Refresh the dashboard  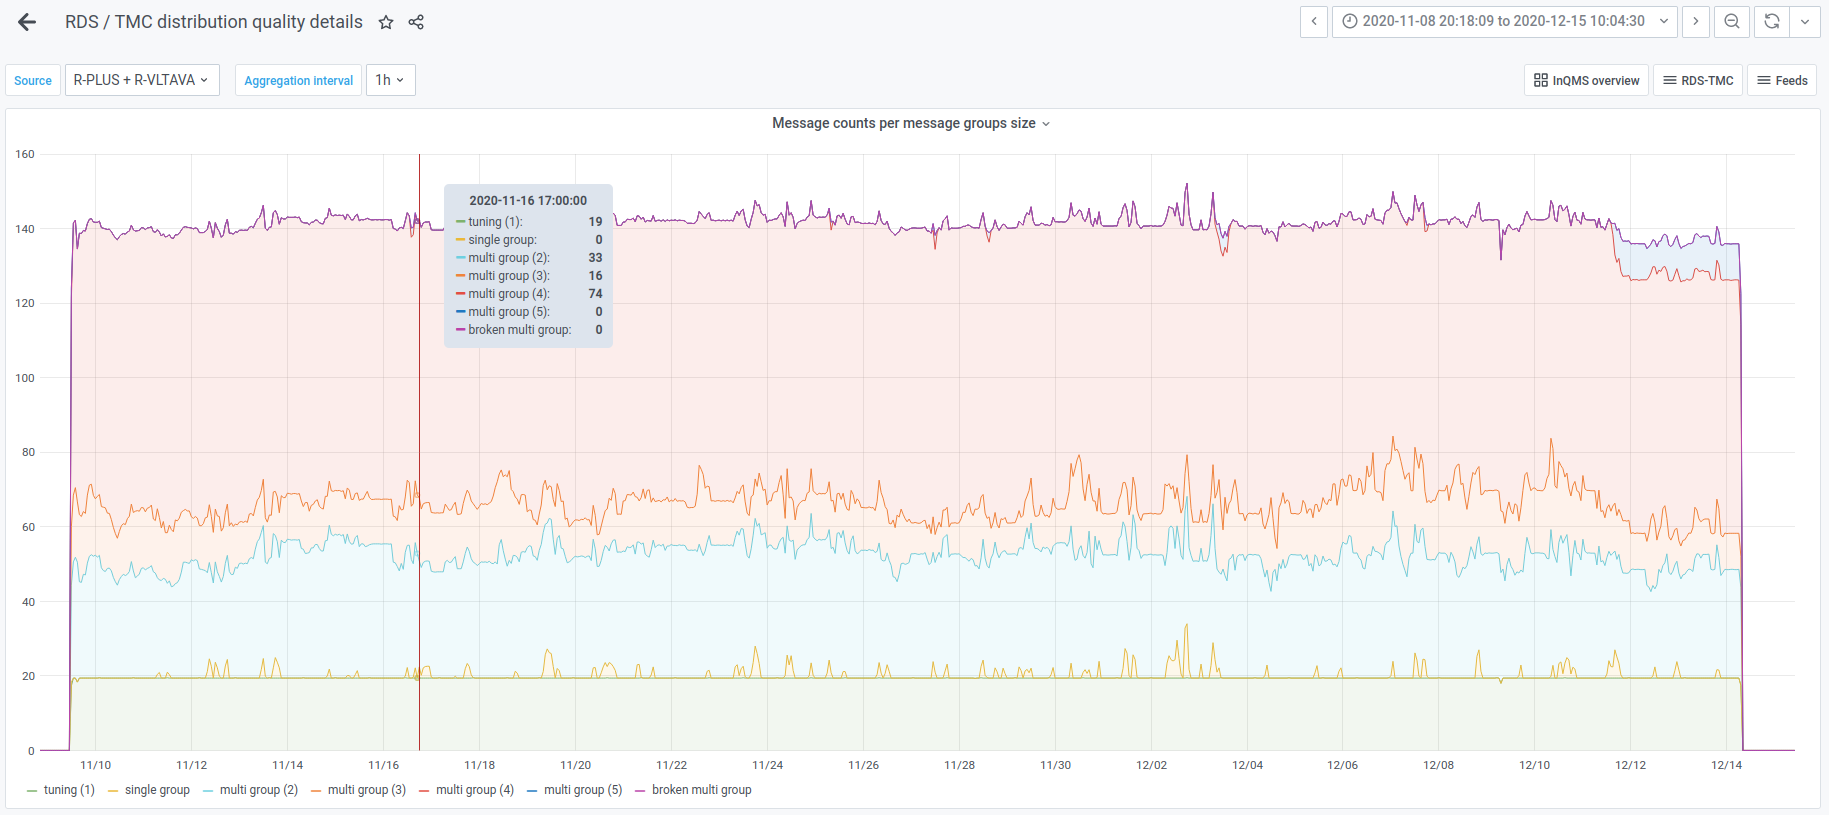[x=1772, y=21]
